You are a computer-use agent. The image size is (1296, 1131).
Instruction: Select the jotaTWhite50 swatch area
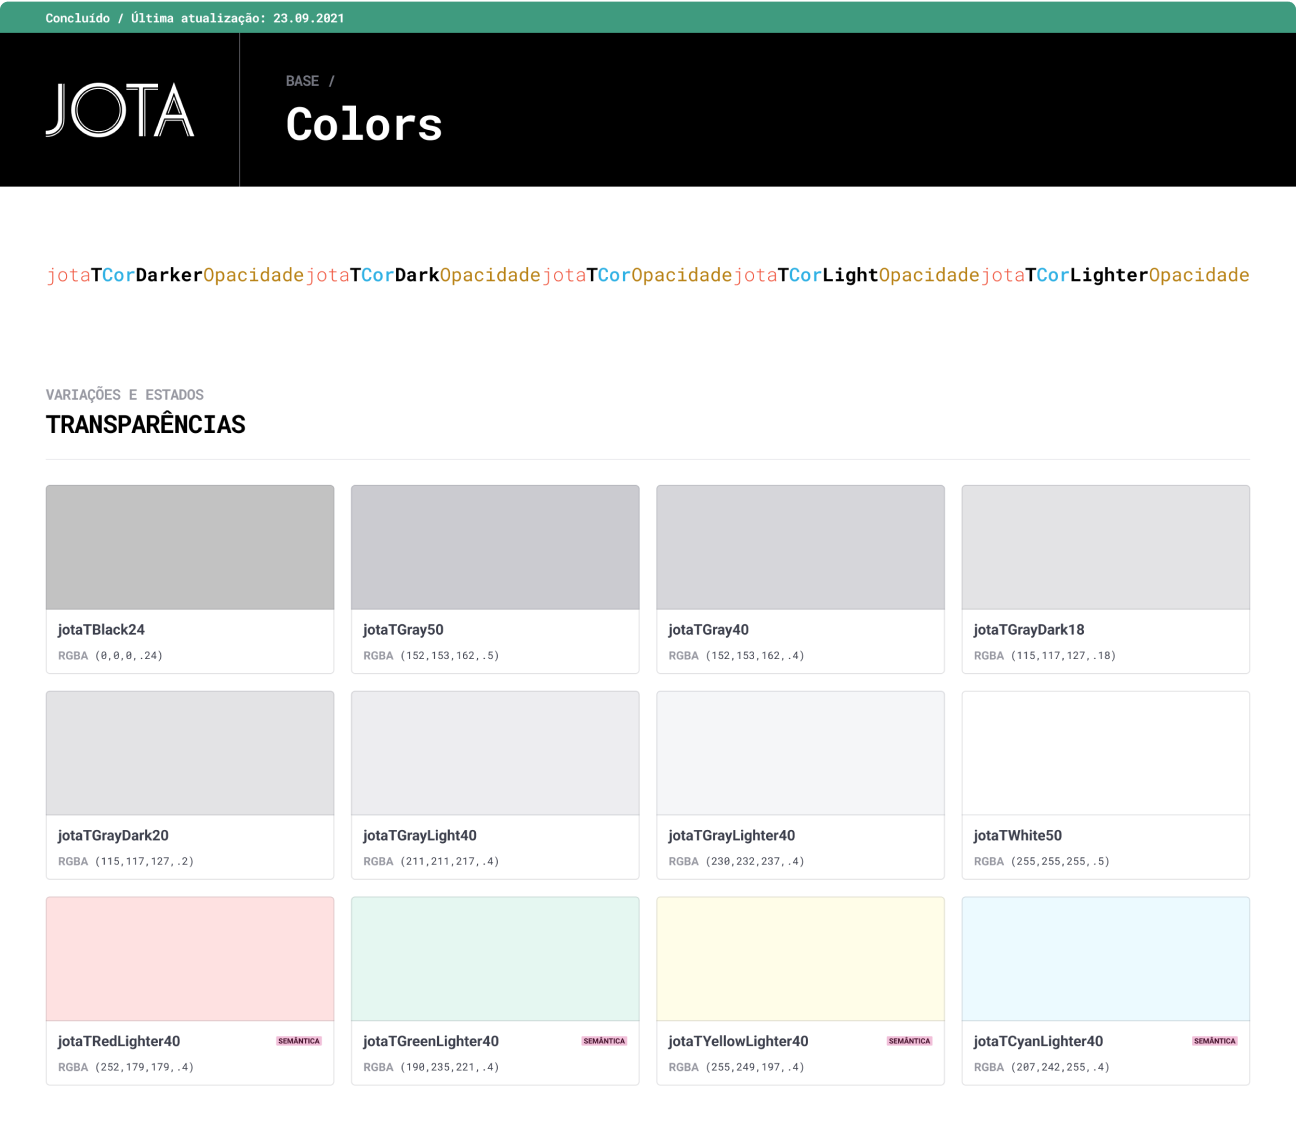1106,753
